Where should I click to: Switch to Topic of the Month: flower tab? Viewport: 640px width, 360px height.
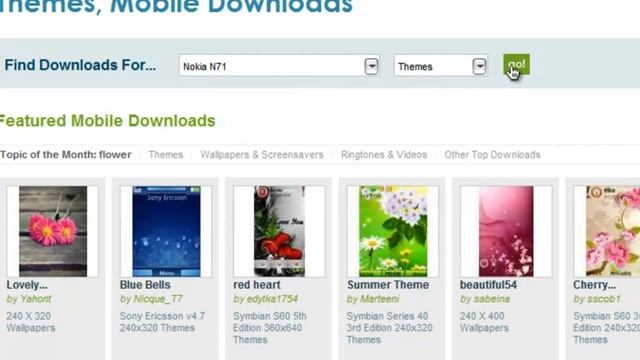tap(66, 155)
